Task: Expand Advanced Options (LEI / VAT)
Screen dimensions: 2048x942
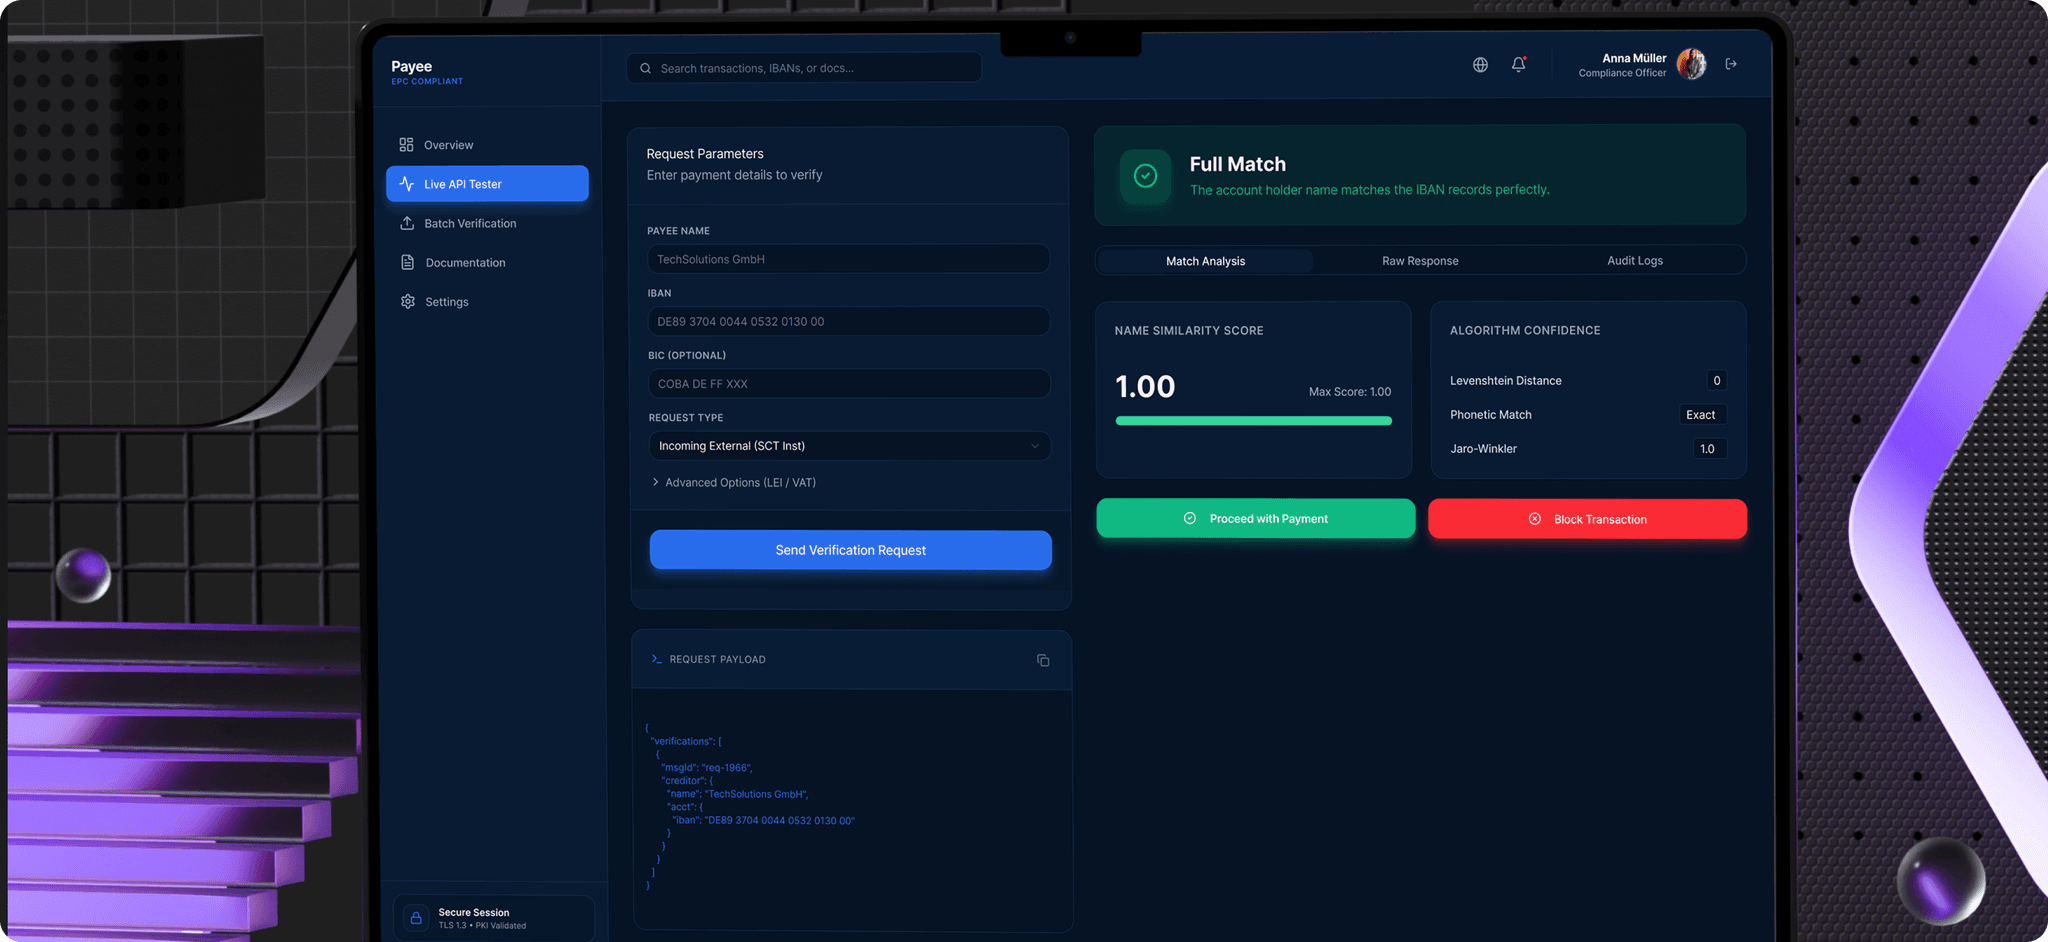Action: 736,482
